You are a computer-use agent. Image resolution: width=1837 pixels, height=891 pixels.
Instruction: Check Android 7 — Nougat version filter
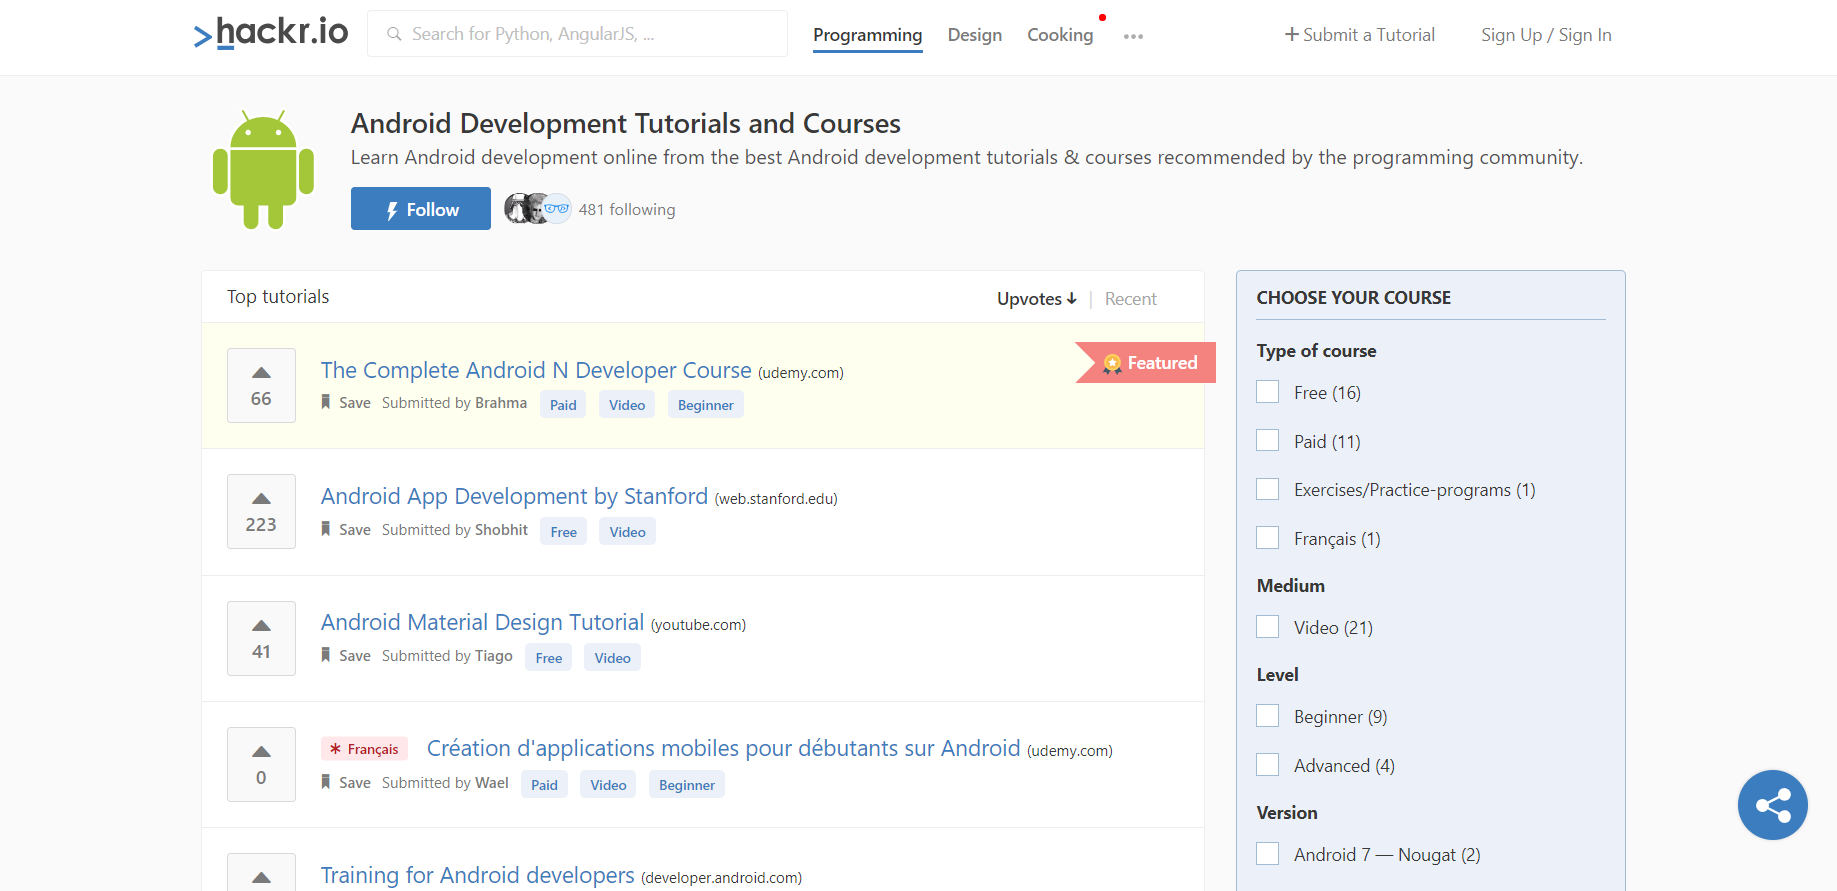pos(1268,854)
